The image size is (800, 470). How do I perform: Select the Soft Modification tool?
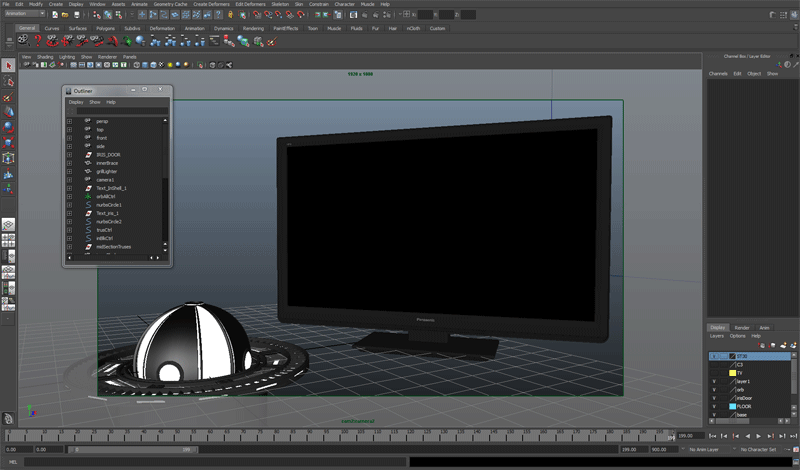pyautogui.click(x=8, y=174)
